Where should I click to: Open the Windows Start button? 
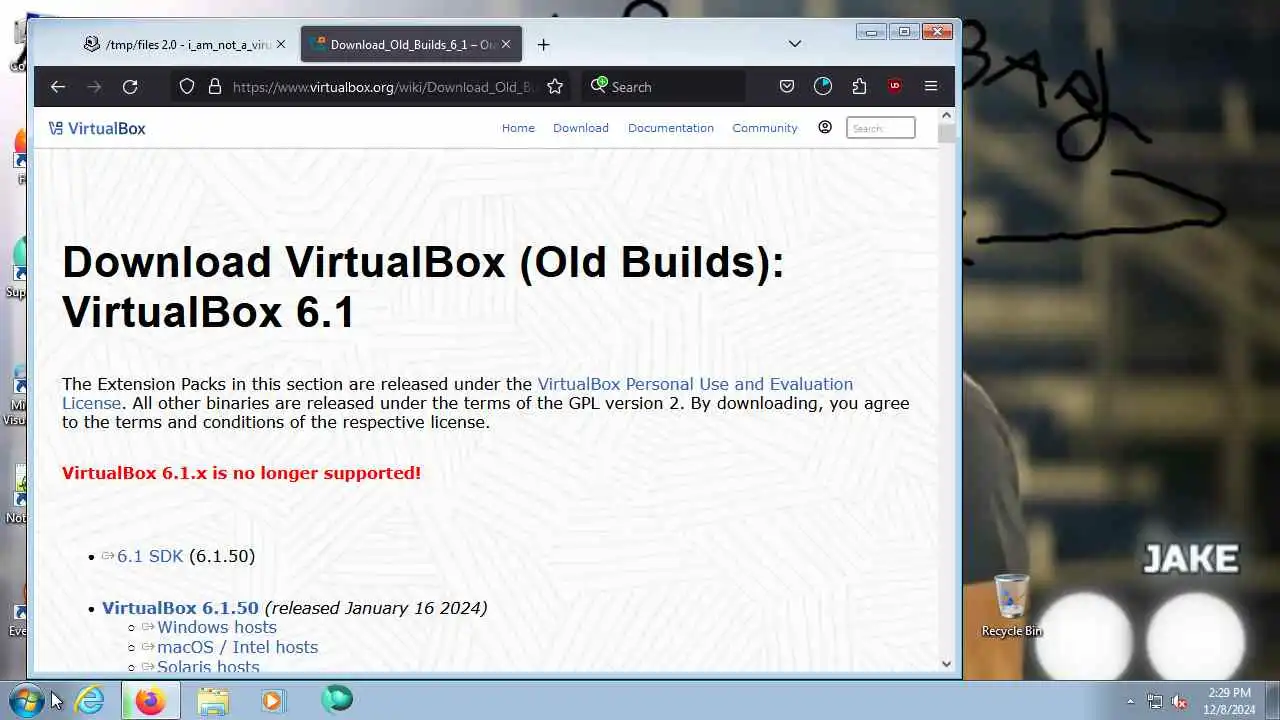click(25, 700)
